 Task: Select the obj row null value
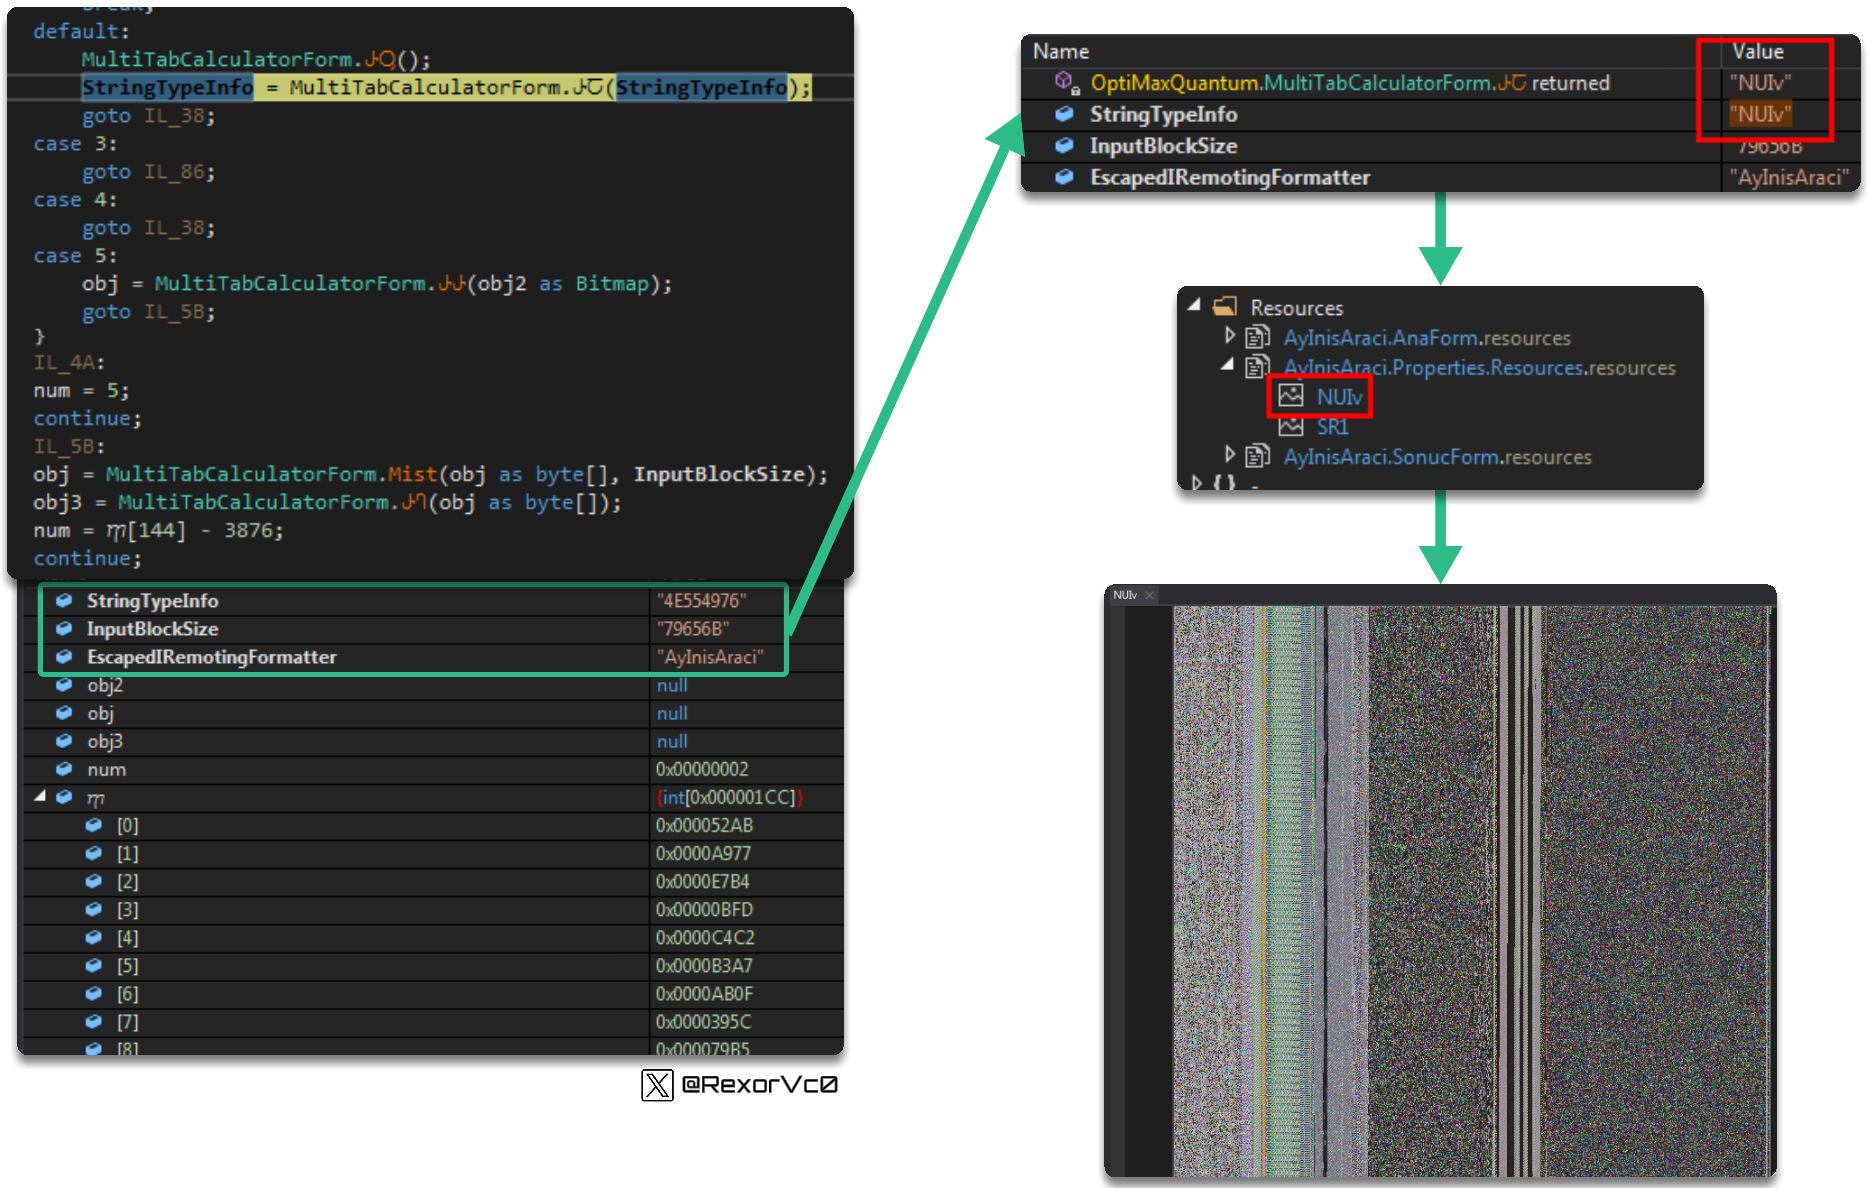pyautogui.click(x=672, y=713)
